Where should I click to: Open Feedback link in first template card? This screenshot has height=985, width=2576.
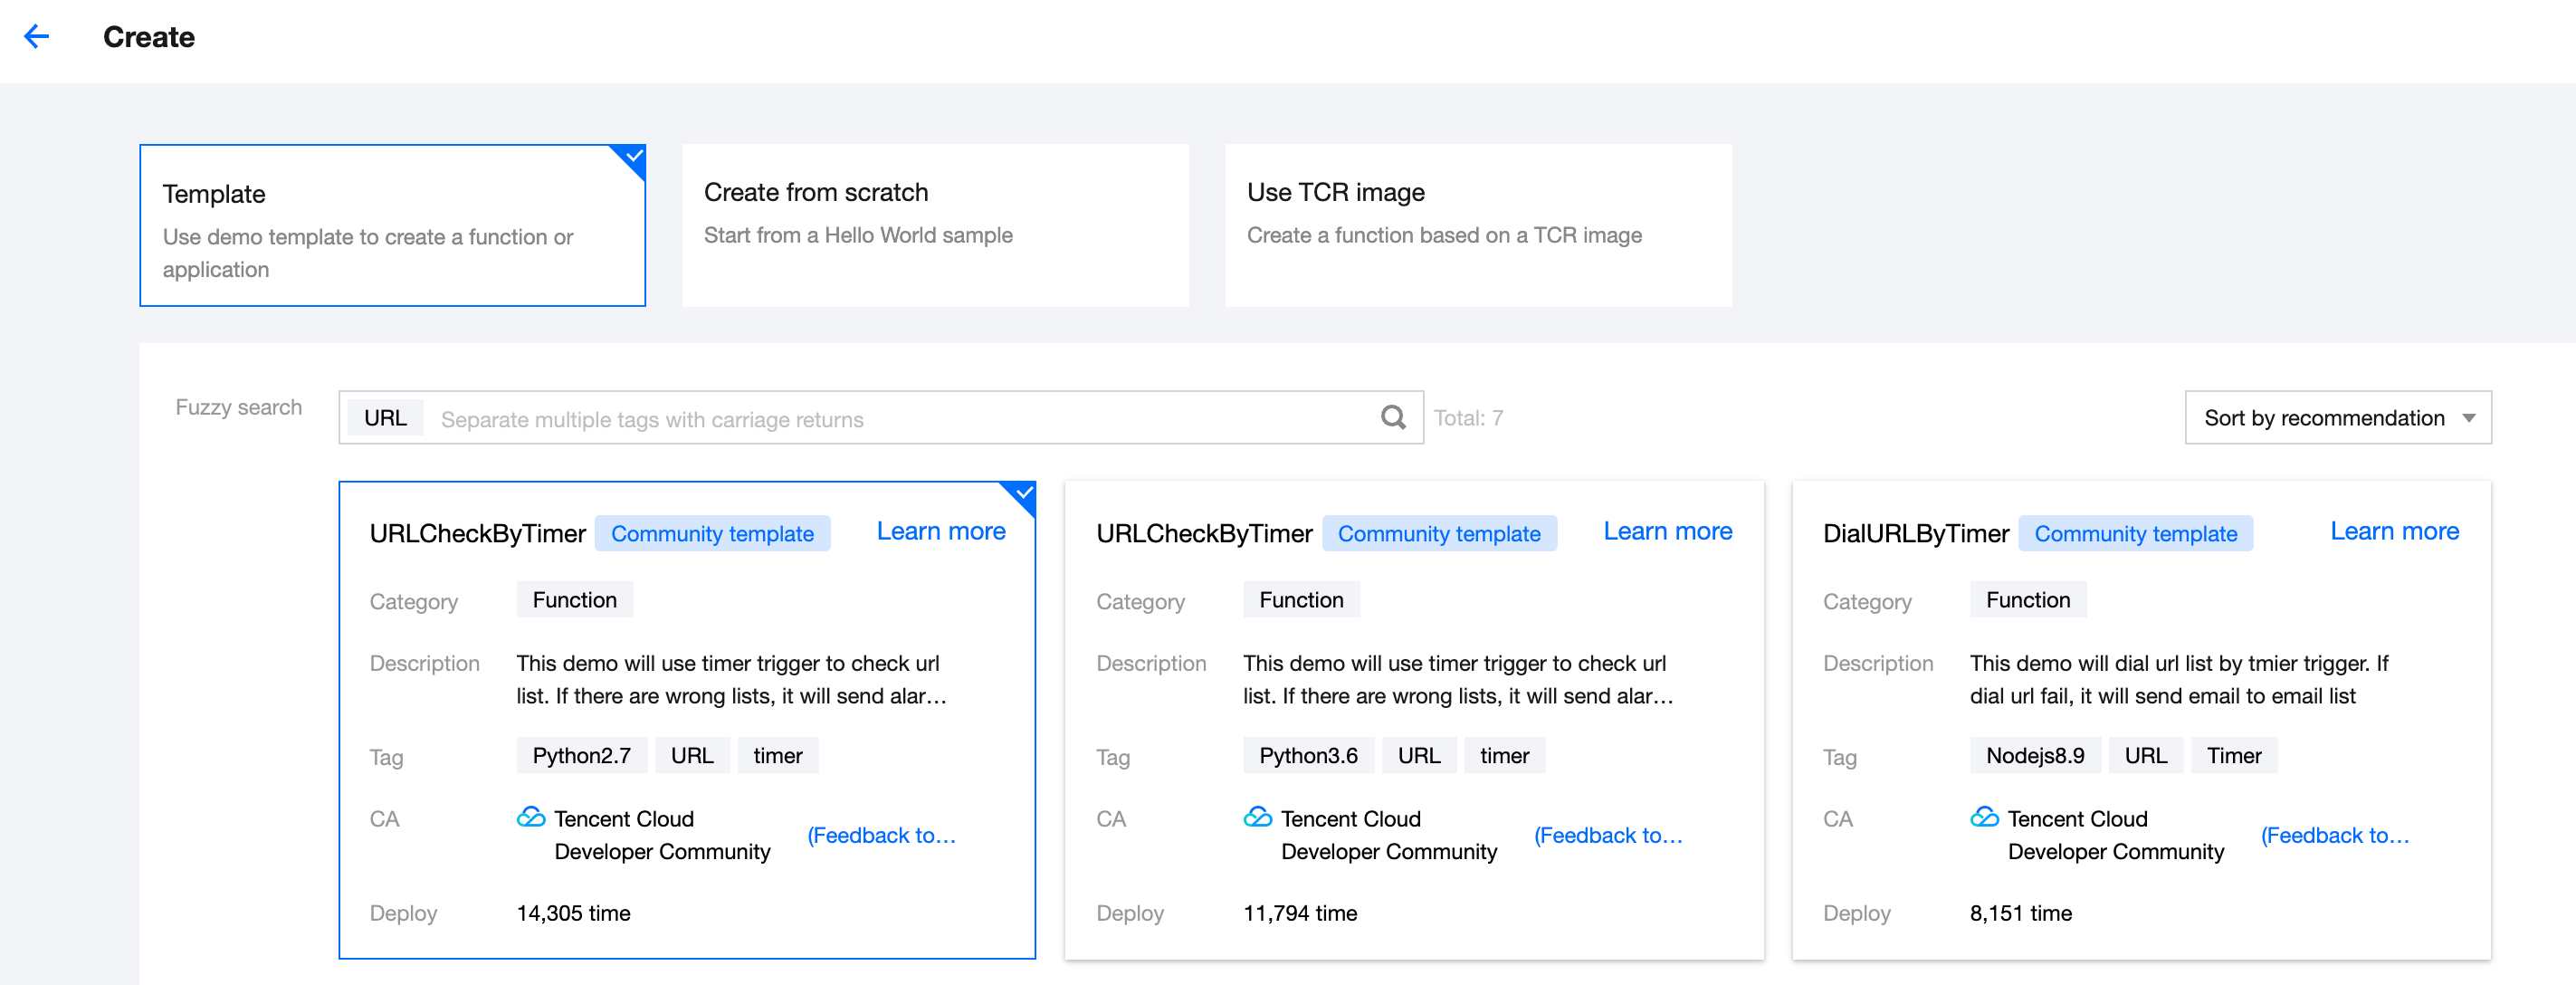[x=881, y=835]
